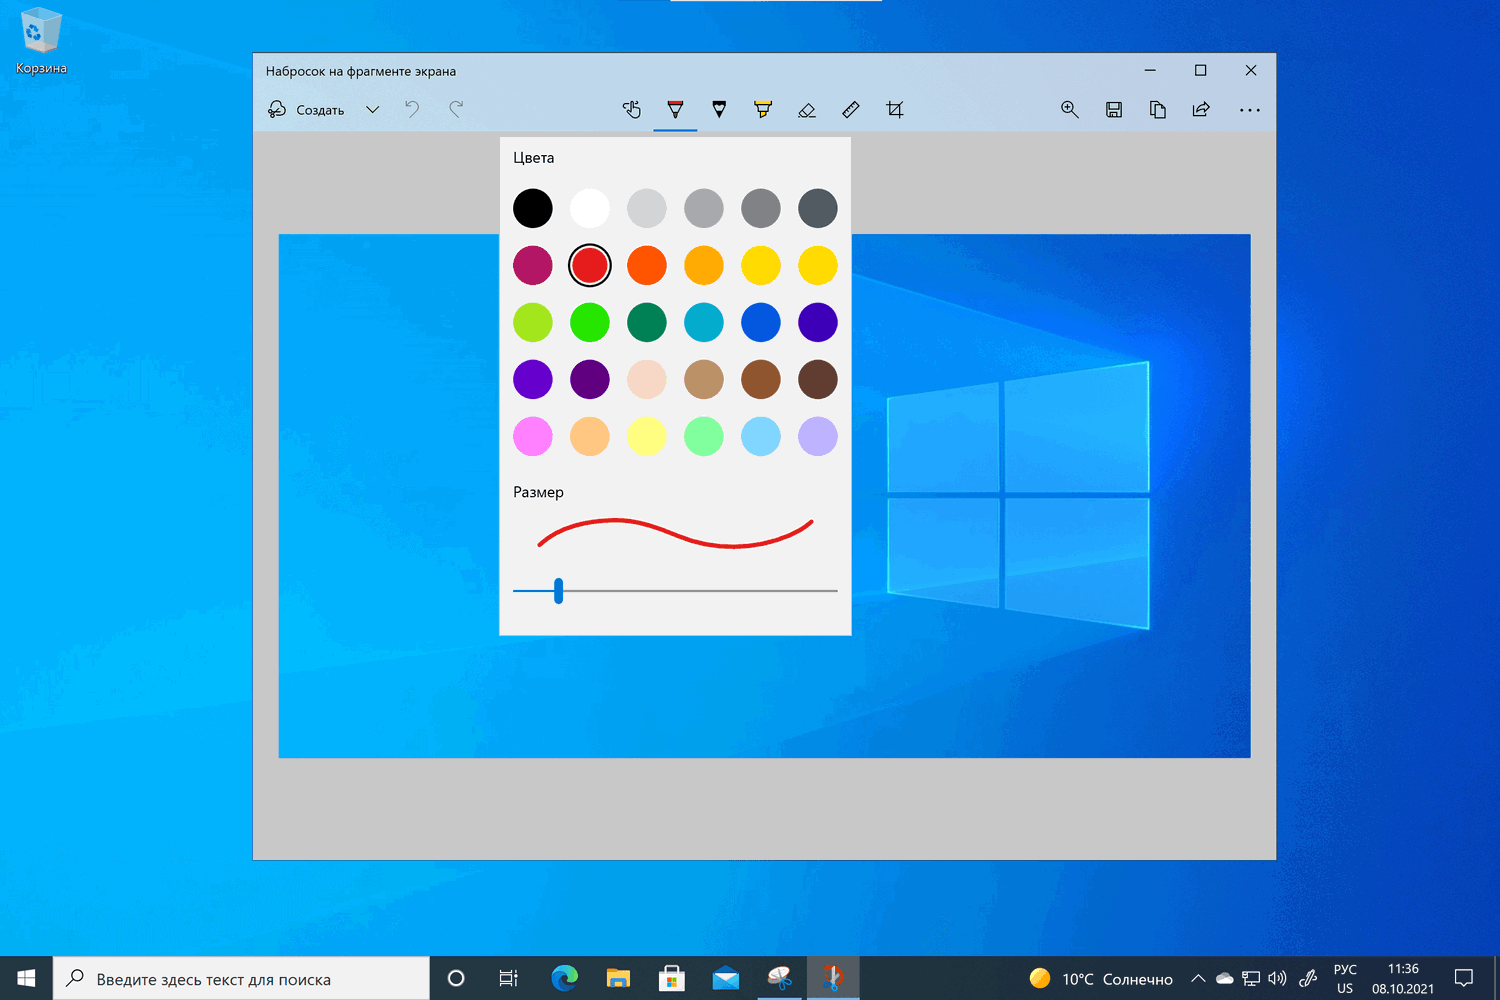Select the light tan swatch
Image resolution: width=1500 pixels, height=1000 pixels.
click(704, 379)
